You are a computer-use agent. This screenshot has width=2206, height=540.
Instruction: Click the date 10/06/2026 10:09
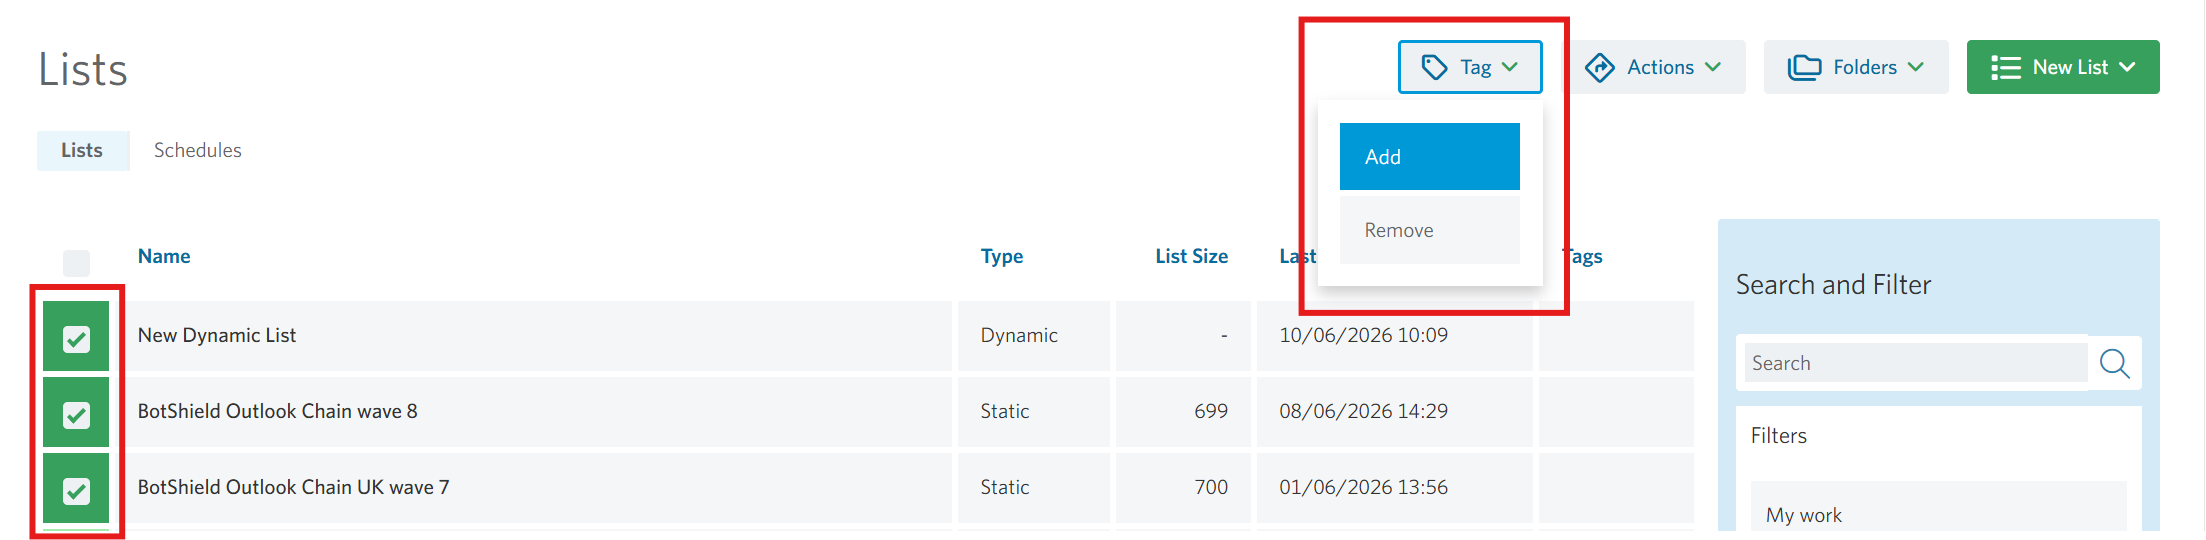click(x=1363, y=335)
